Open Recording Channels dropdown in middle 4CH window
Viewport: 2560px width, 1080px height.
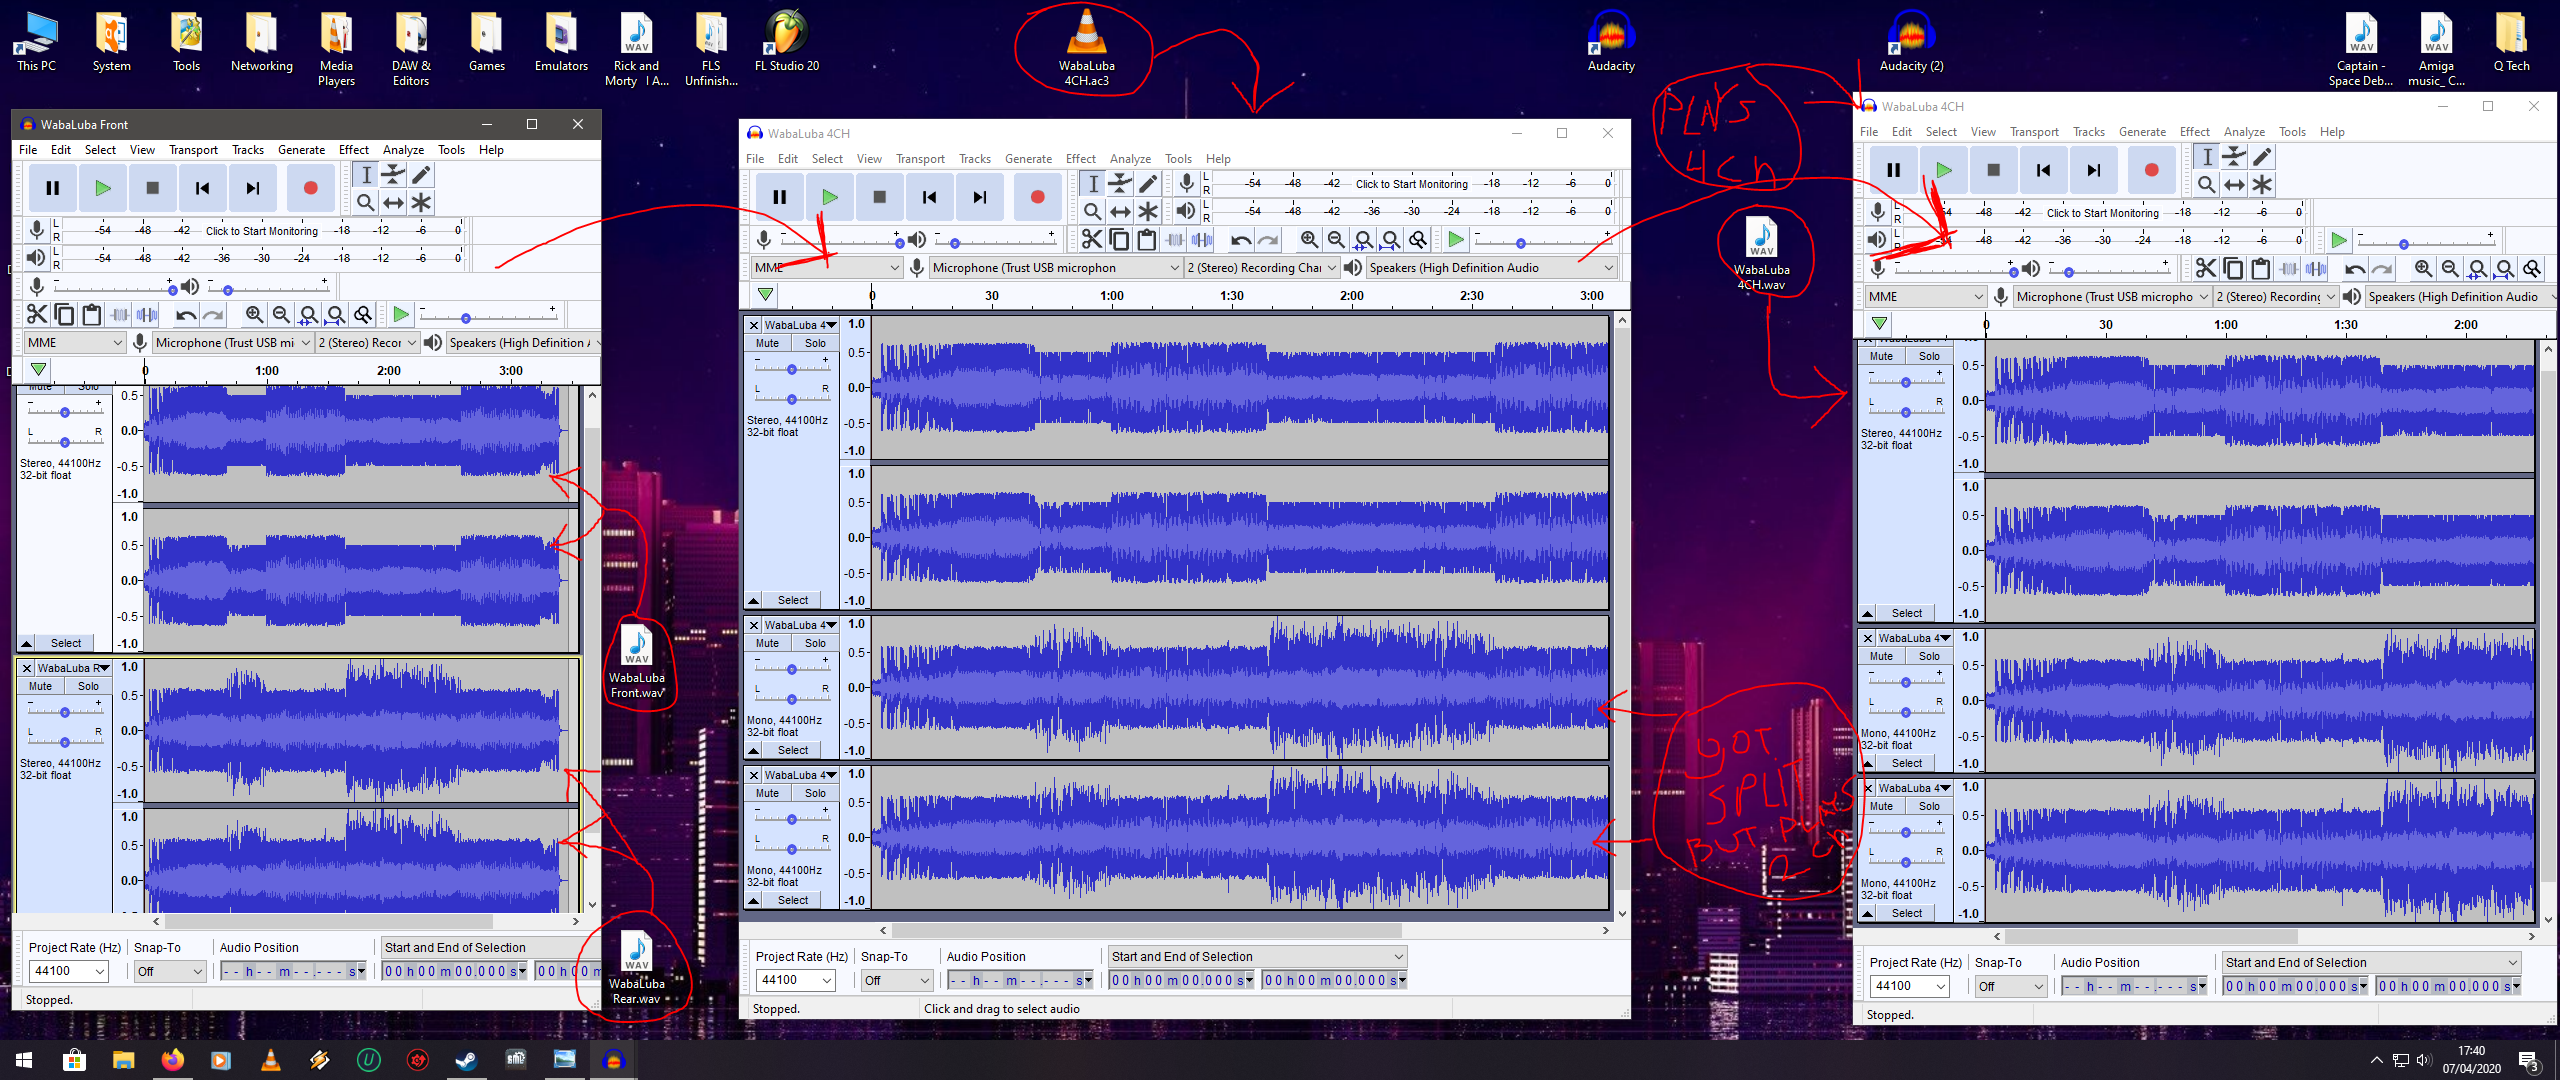(x=1262, y=268)
